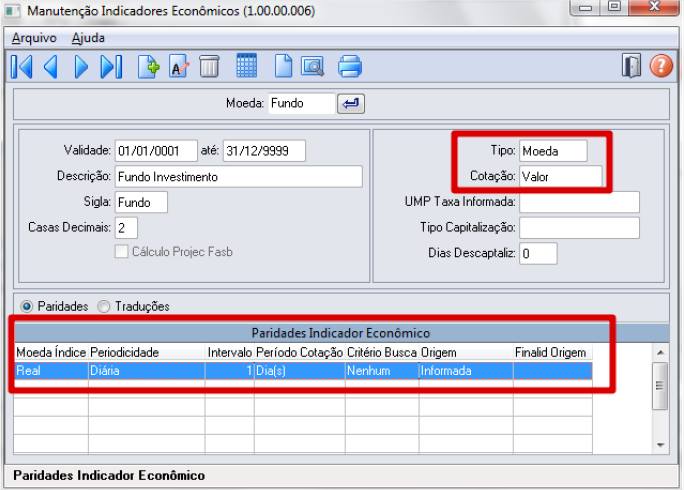The height and width of the screenshot is (490, 684).
Task: Select the Paridades radio button
Action: (x=27, y=306)
